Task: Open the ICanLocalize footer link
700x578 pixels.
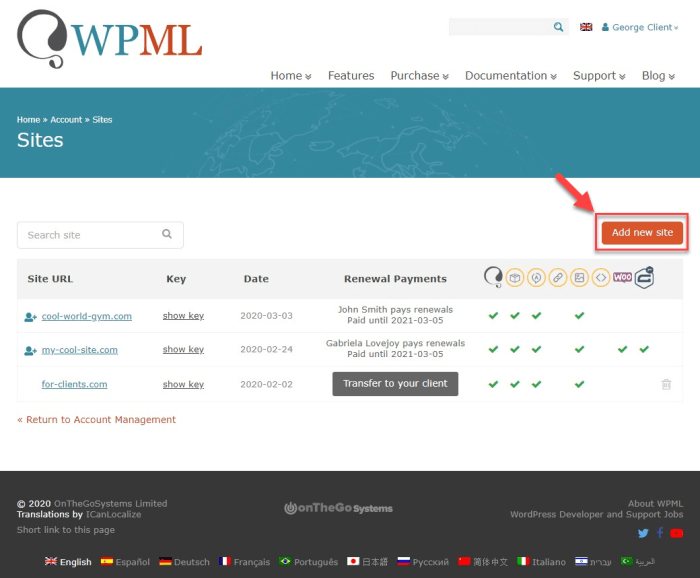Action: click(x=113, y=514)
